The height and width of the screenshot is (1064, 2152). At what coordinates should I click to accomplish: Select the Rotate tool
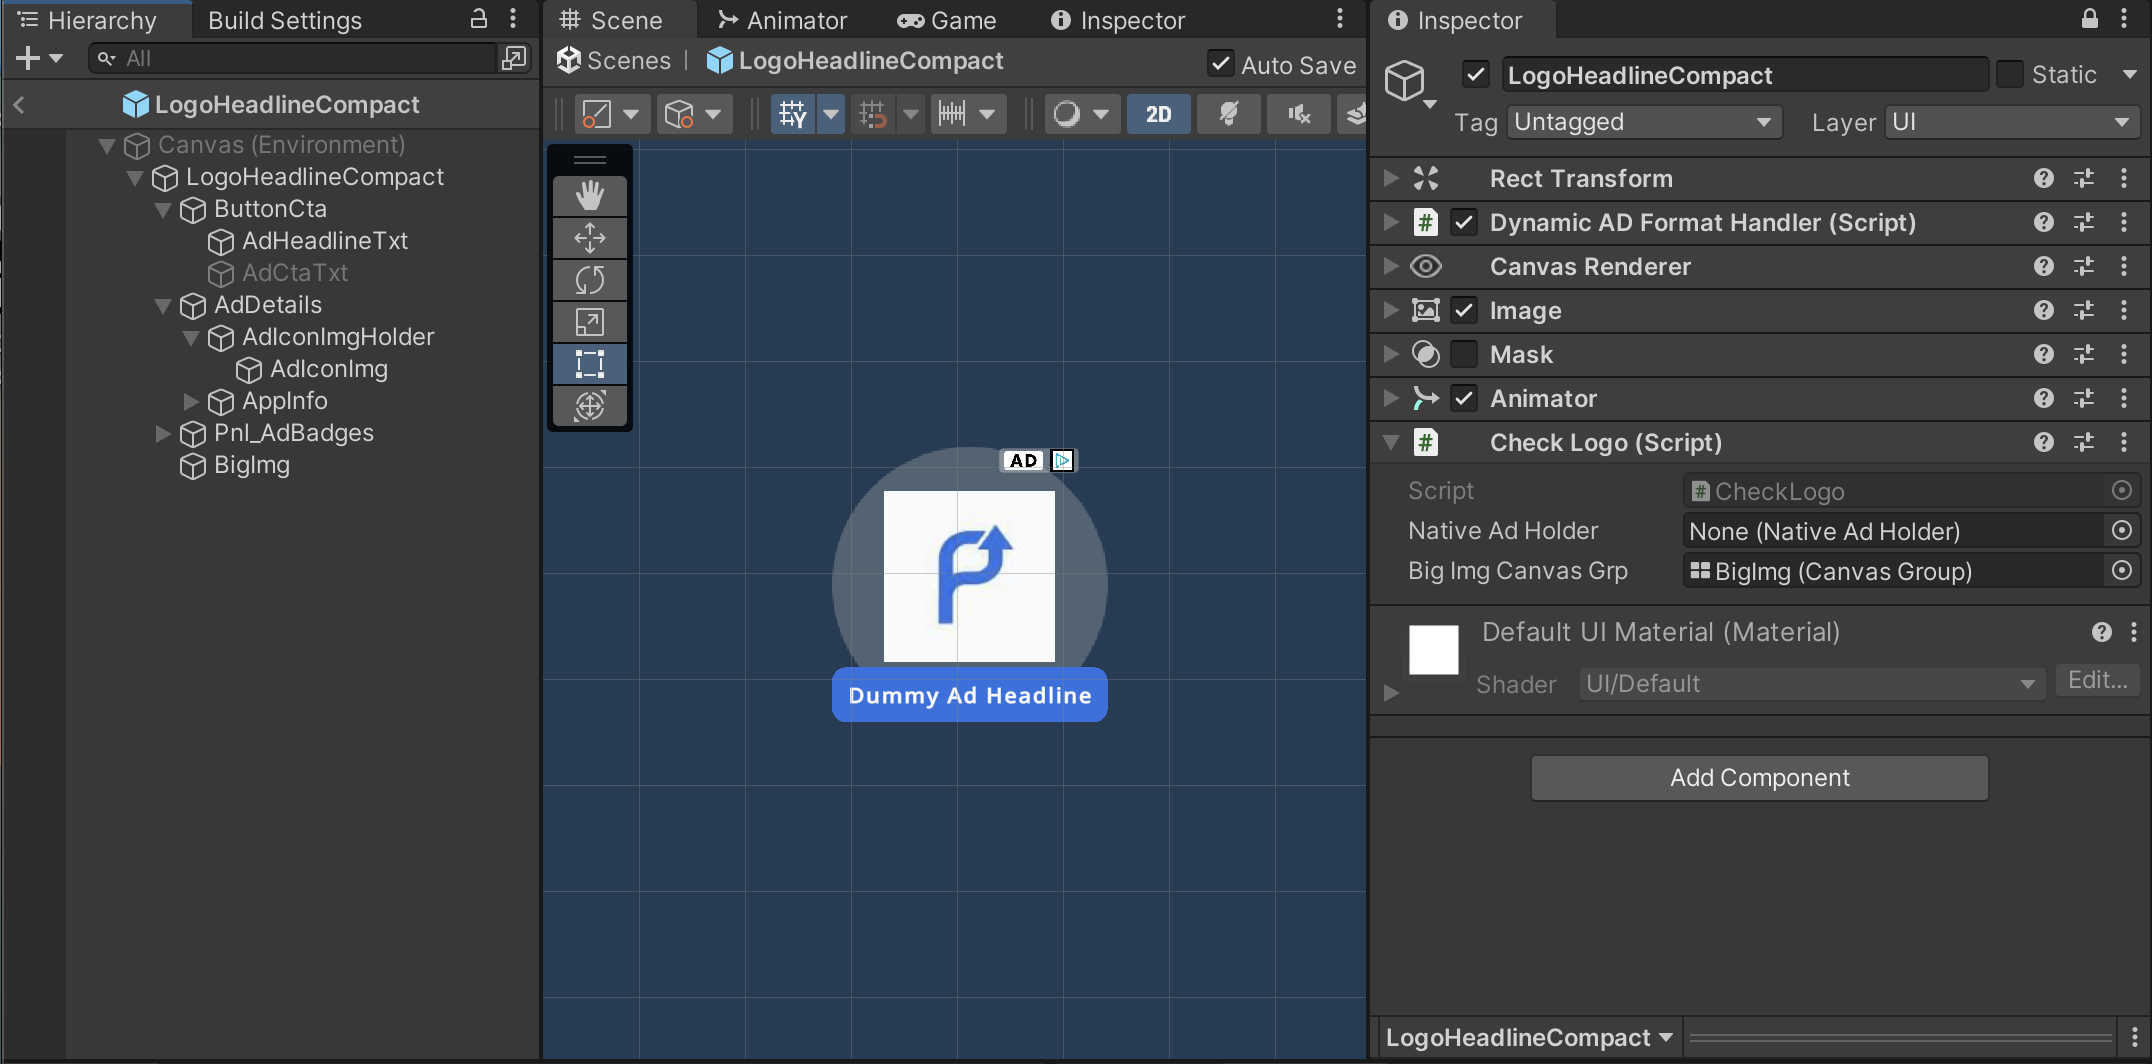click(x=590, y=280)
